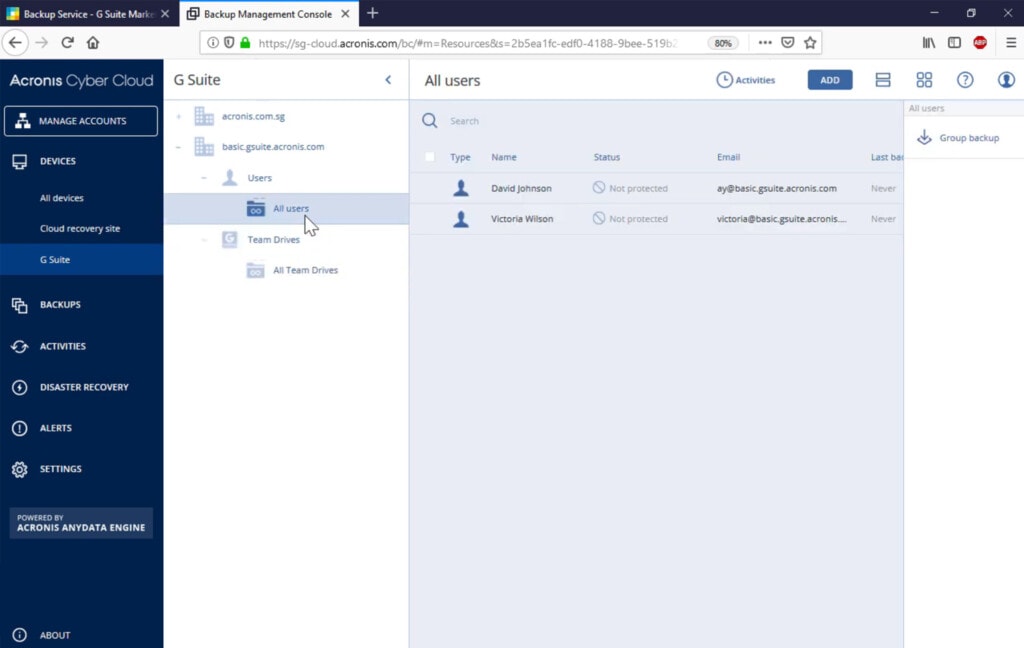Viewport: 1024px width, 648px height.
Task: Click the Devices monitor icon
Action: tap(20, 162)
